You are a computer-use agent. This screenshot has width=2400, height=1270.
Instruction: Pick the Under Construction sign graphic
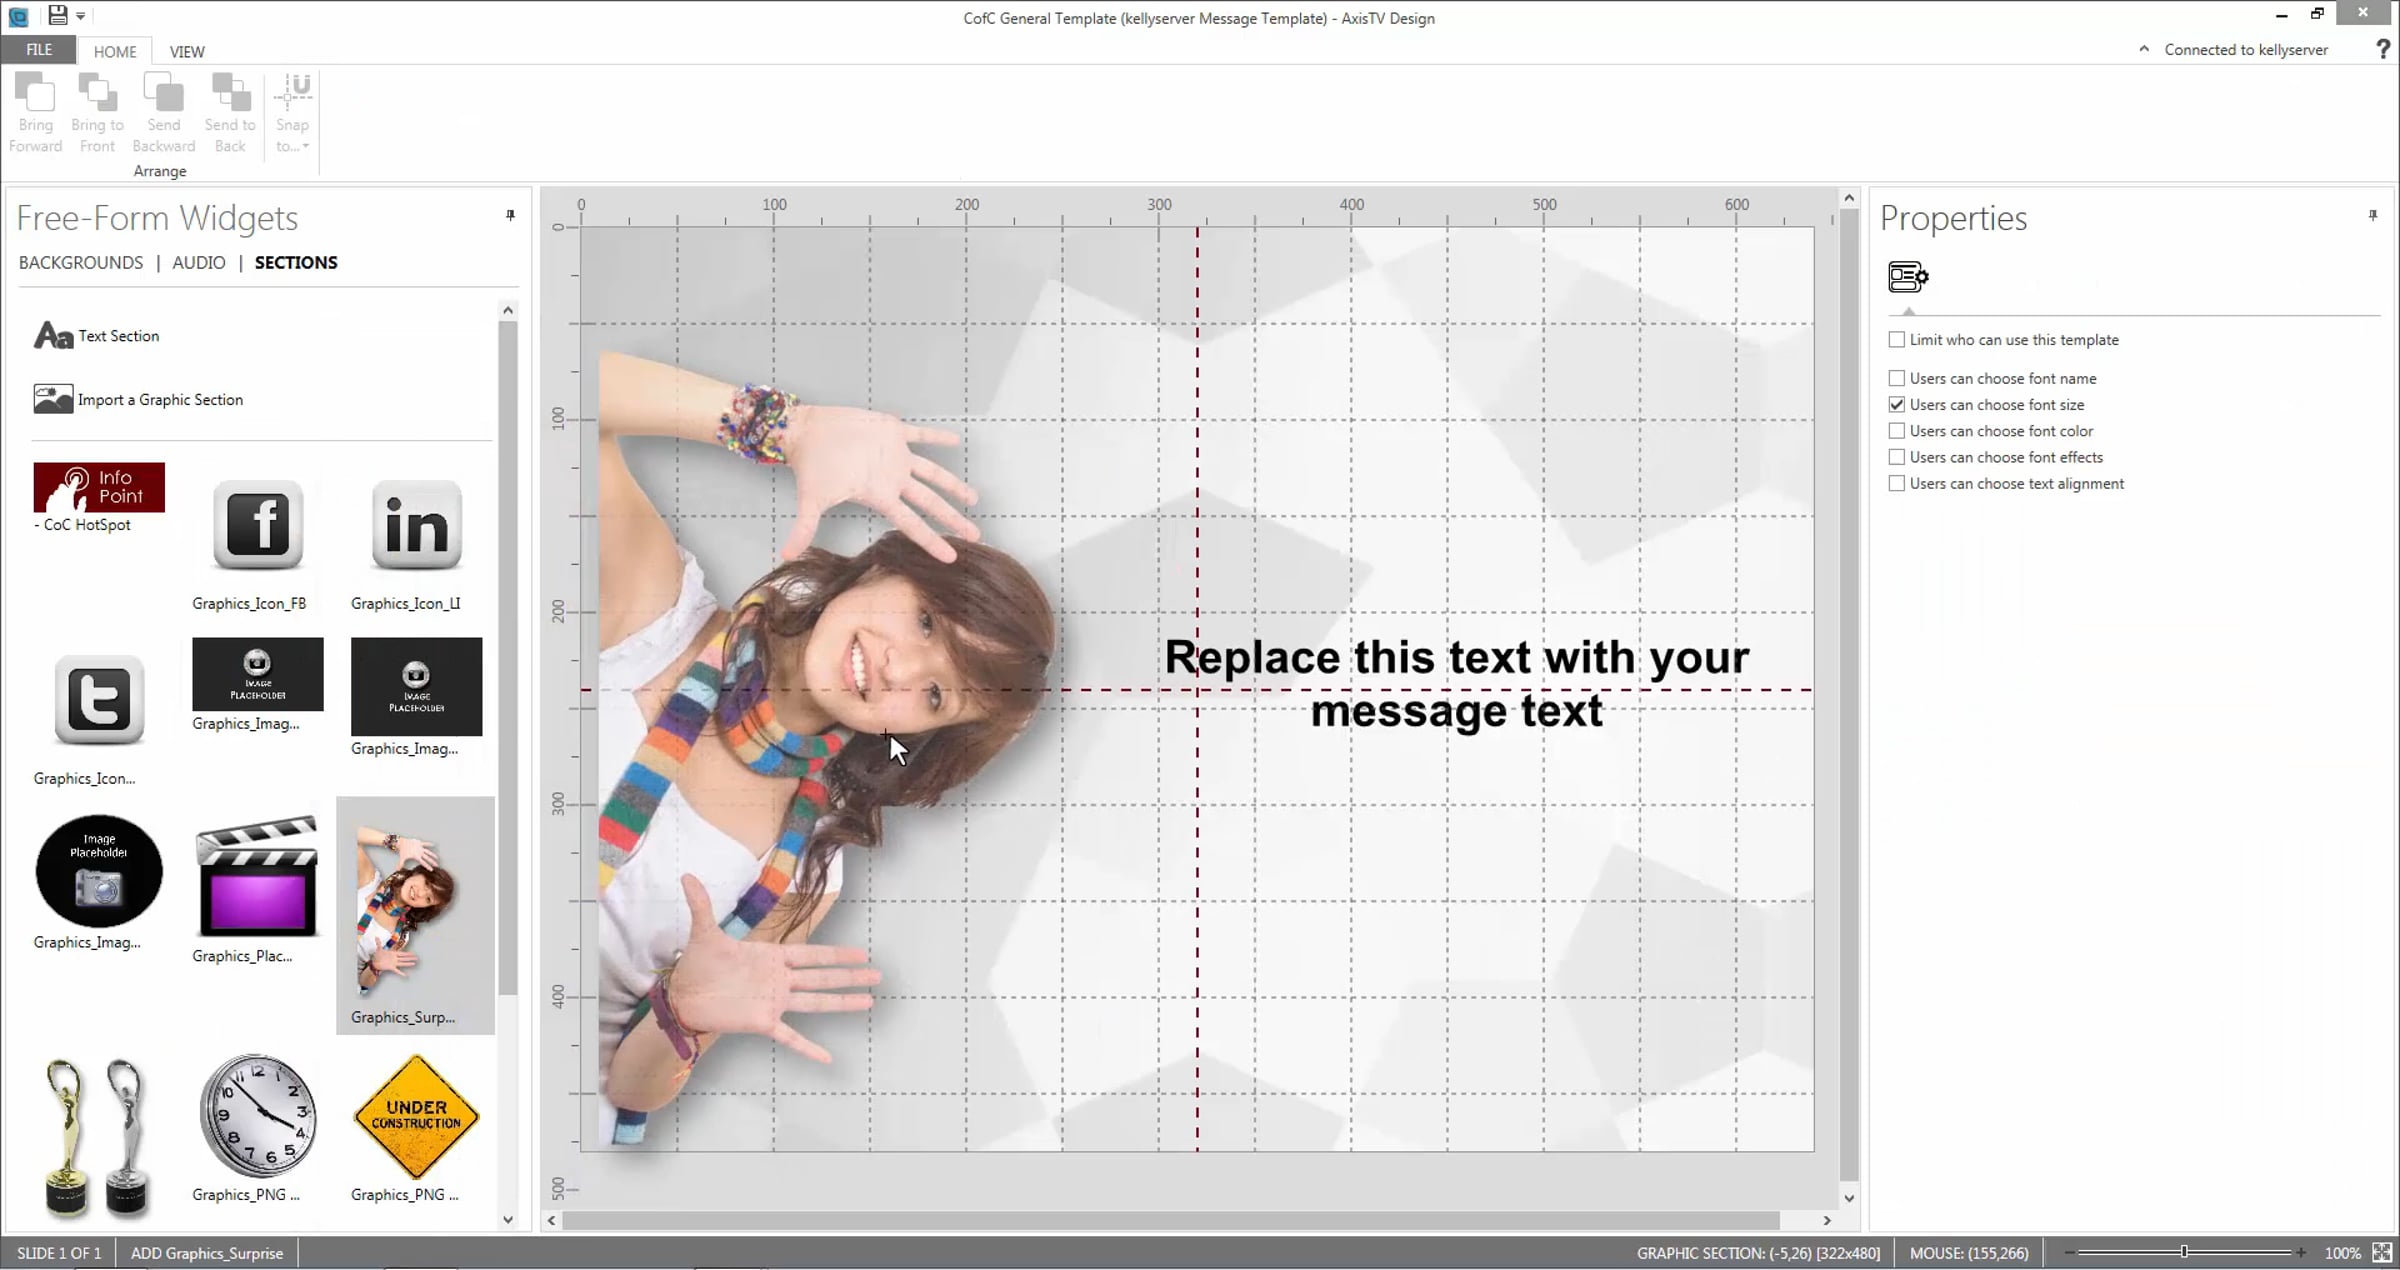(416, 1116)
